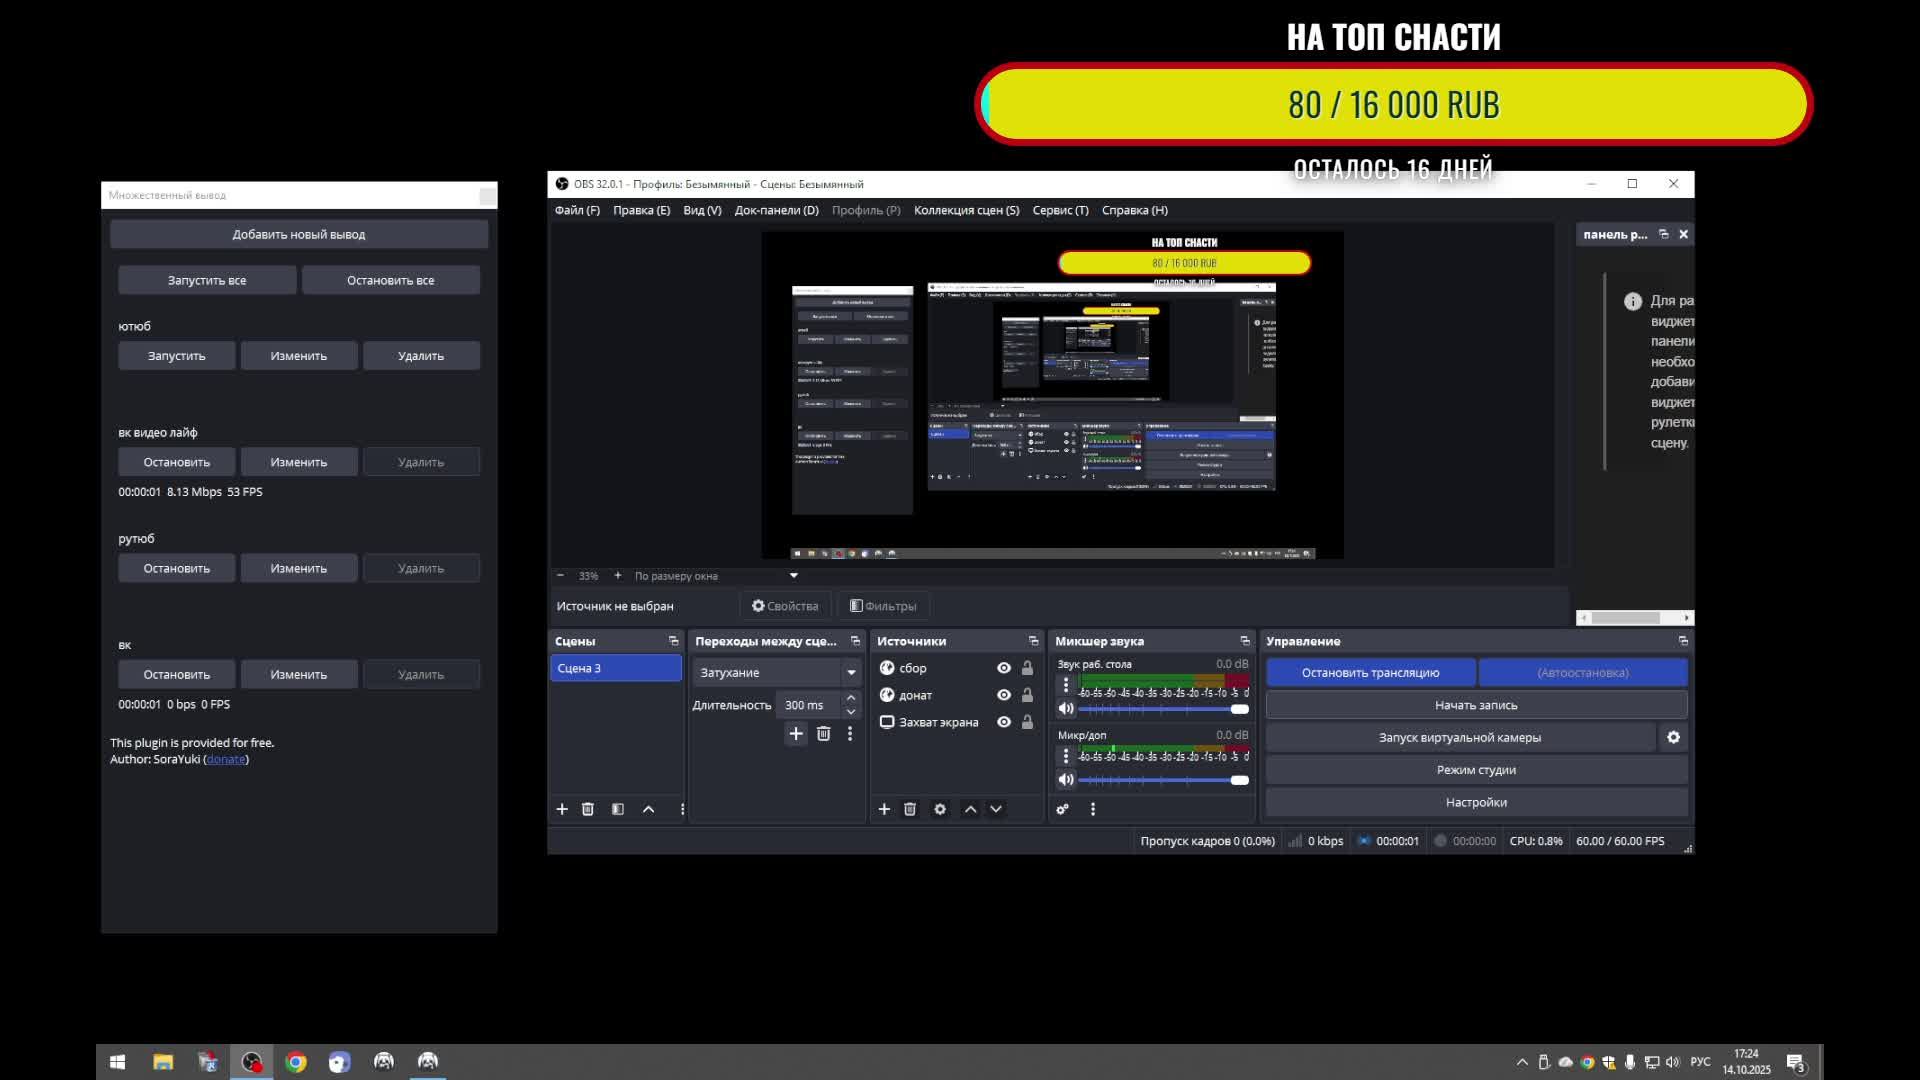Hide the сбор source with eye icon

[1004, 668]
